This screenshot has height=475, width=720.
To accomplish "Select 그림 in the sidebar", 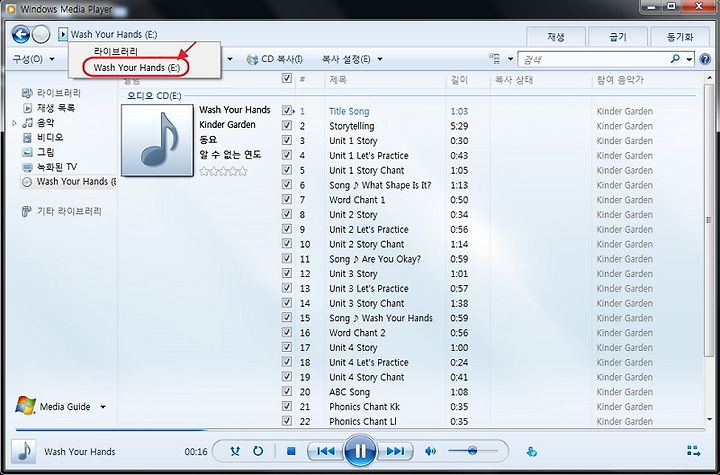I will 39,152.
